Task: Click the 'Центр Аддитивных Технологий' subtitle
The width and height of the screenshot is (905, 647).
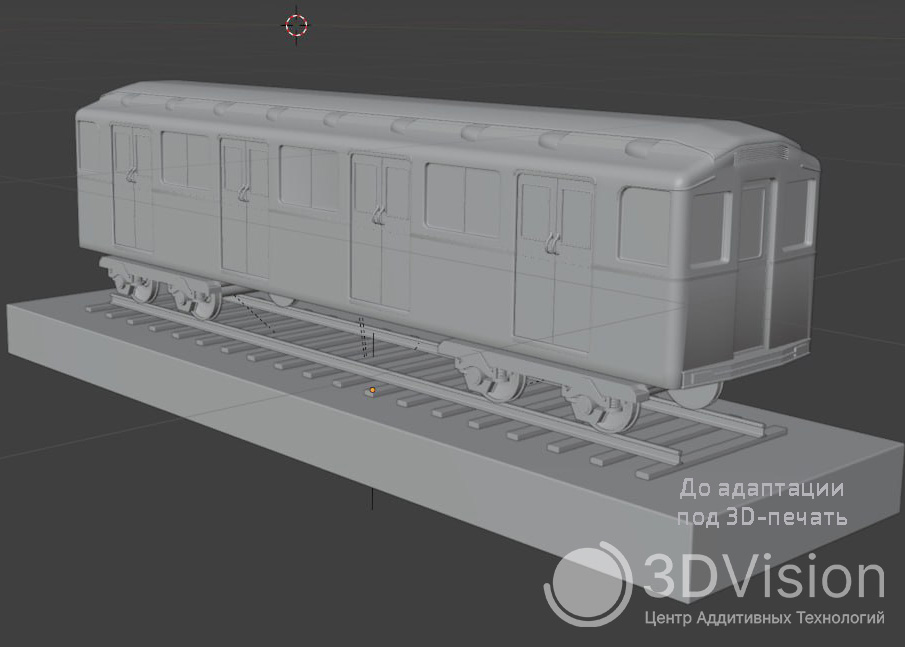Action: point(765,618)
